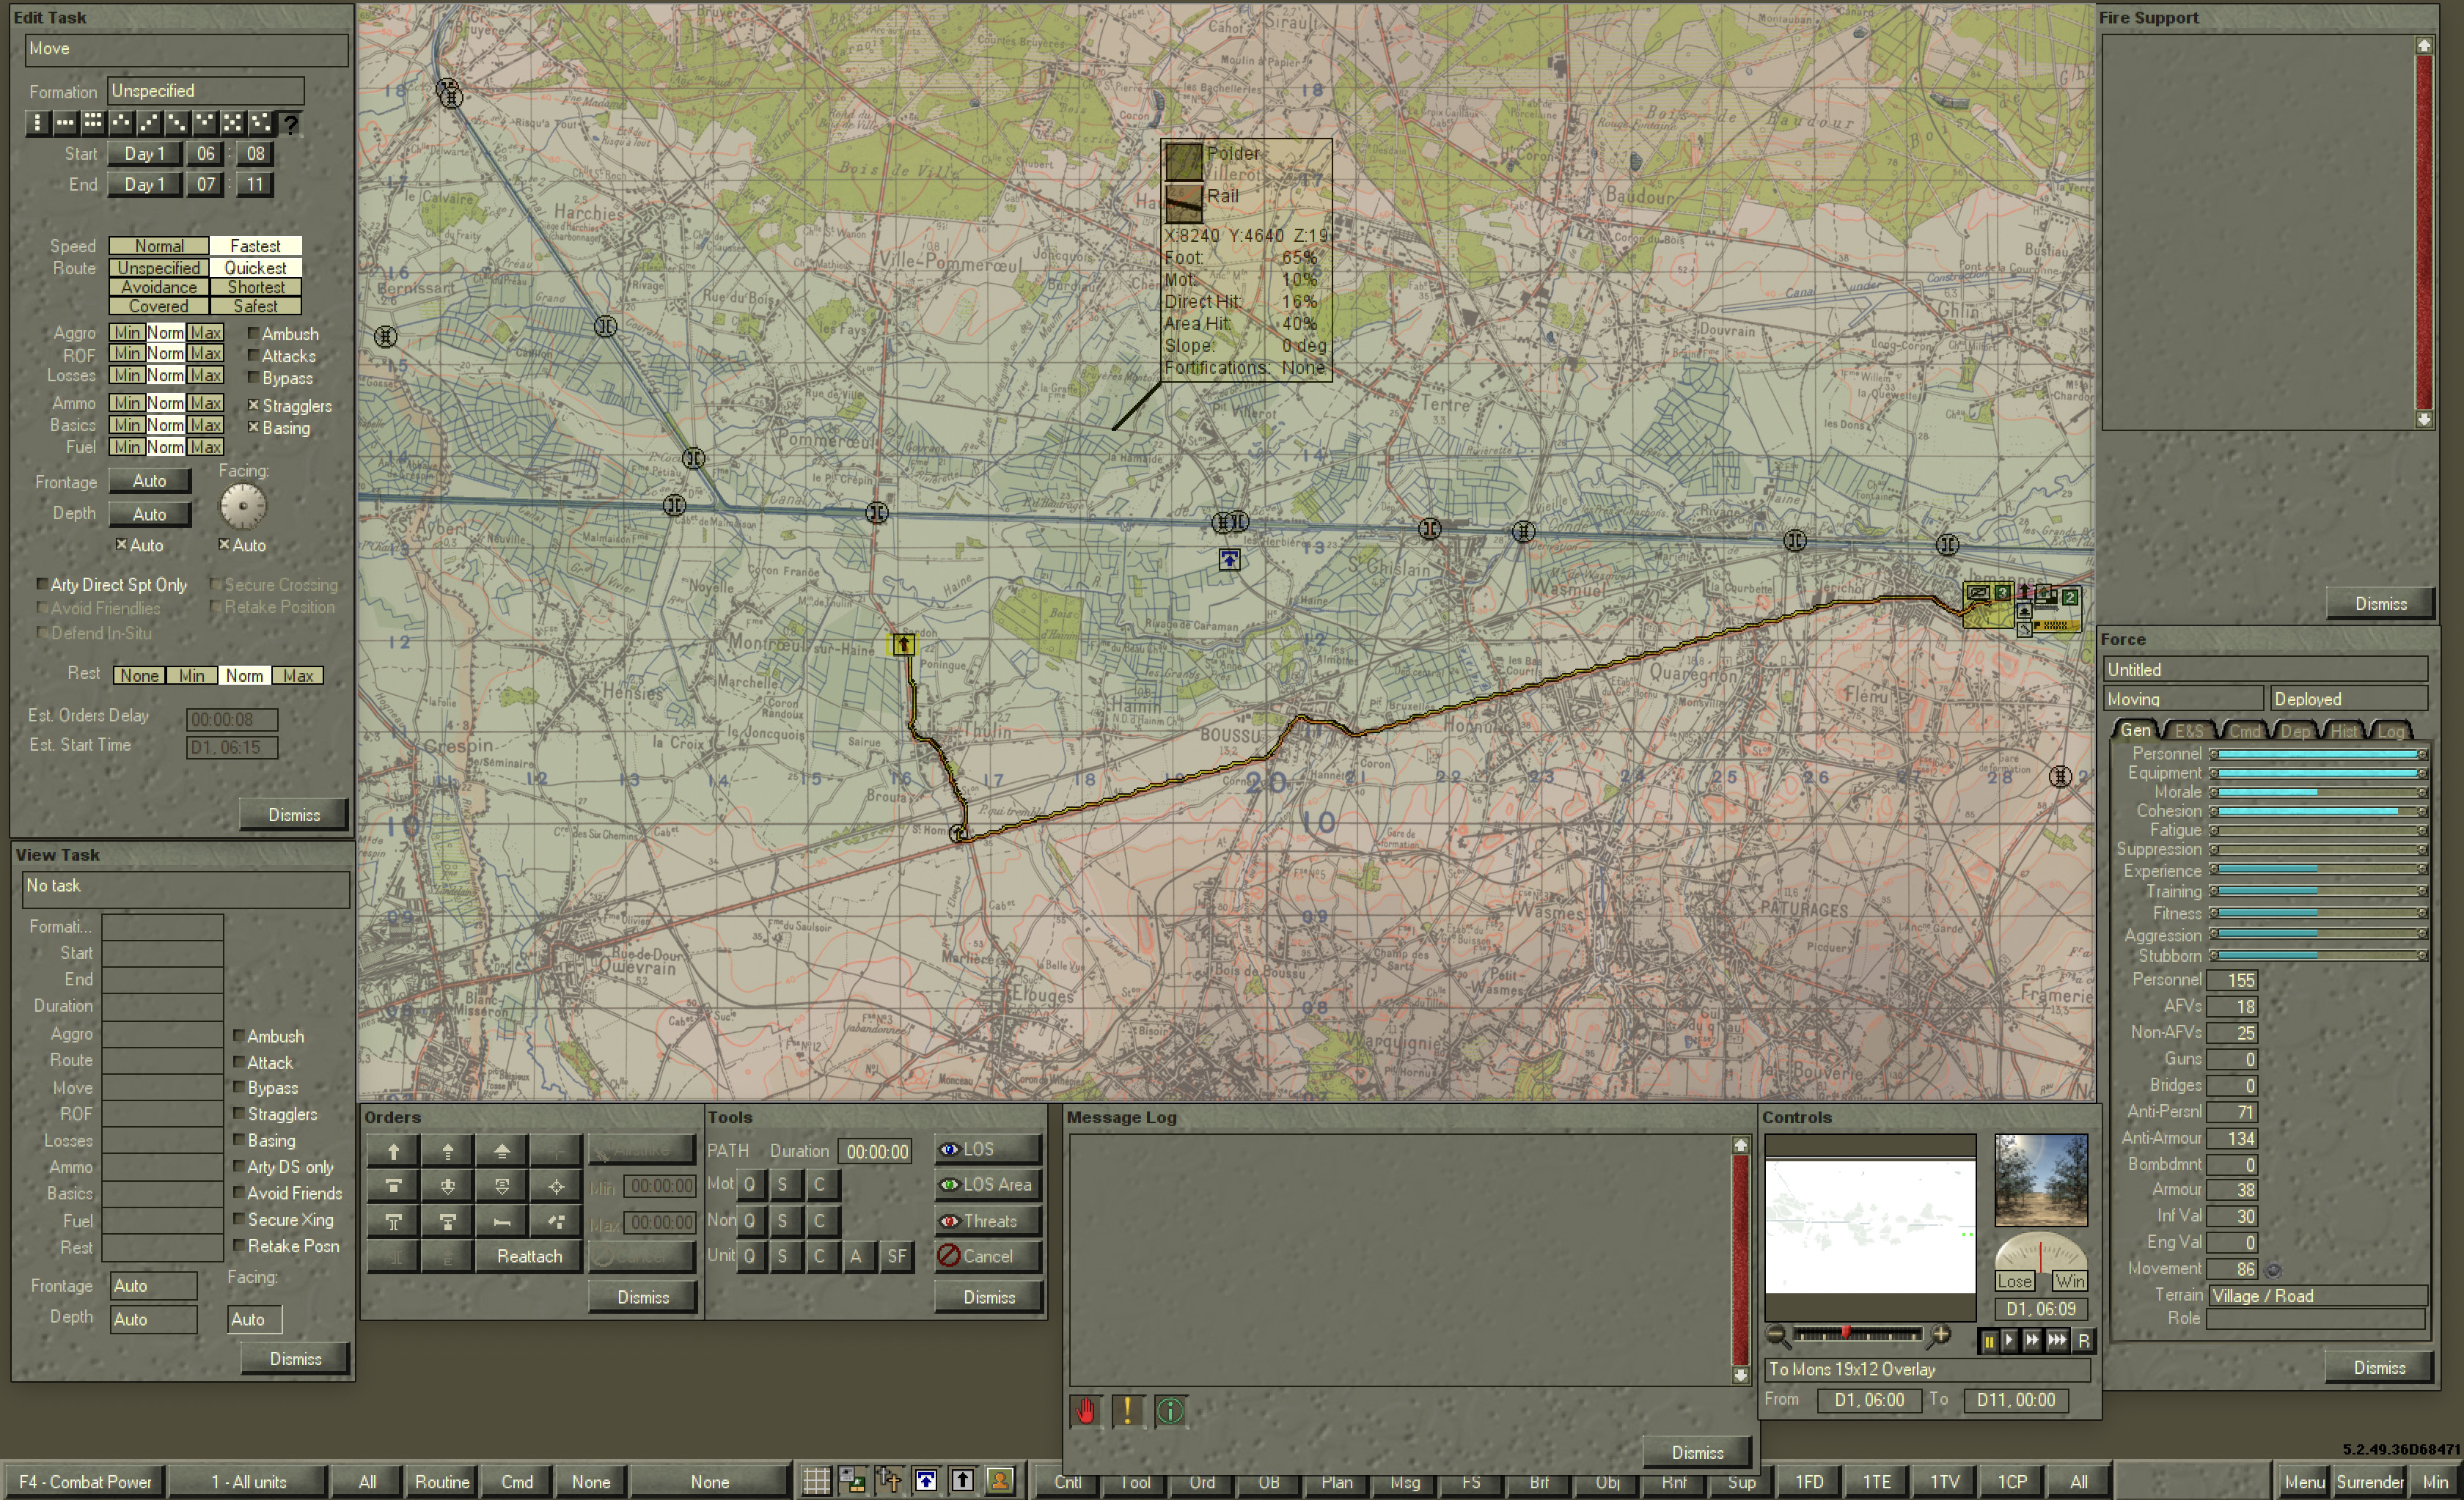Switch to the E&S tab in Force panel
The width and height of the screenshot is (2464, 1500).
(x=2188, y=731)
